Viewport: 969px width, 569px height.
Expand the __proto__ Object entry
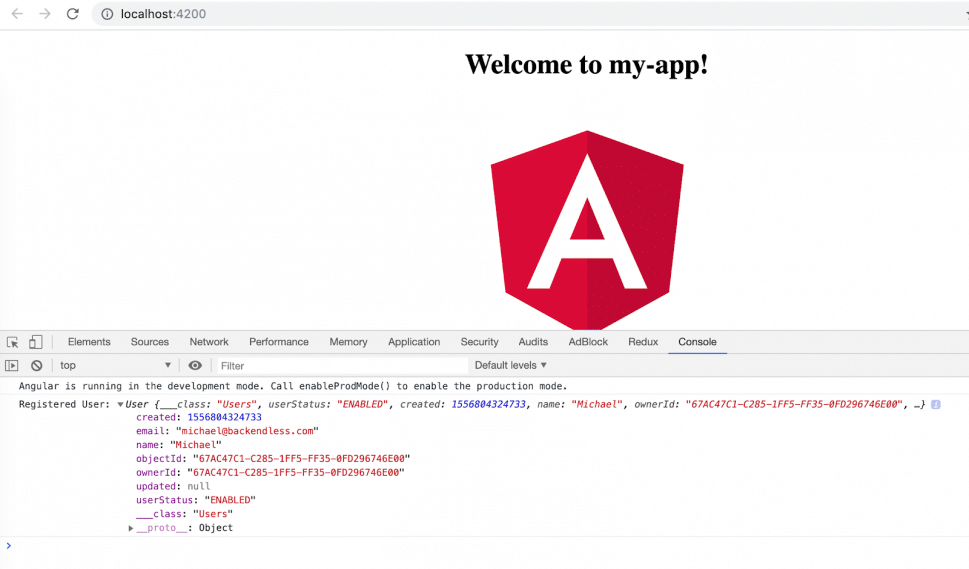(130, 528)
